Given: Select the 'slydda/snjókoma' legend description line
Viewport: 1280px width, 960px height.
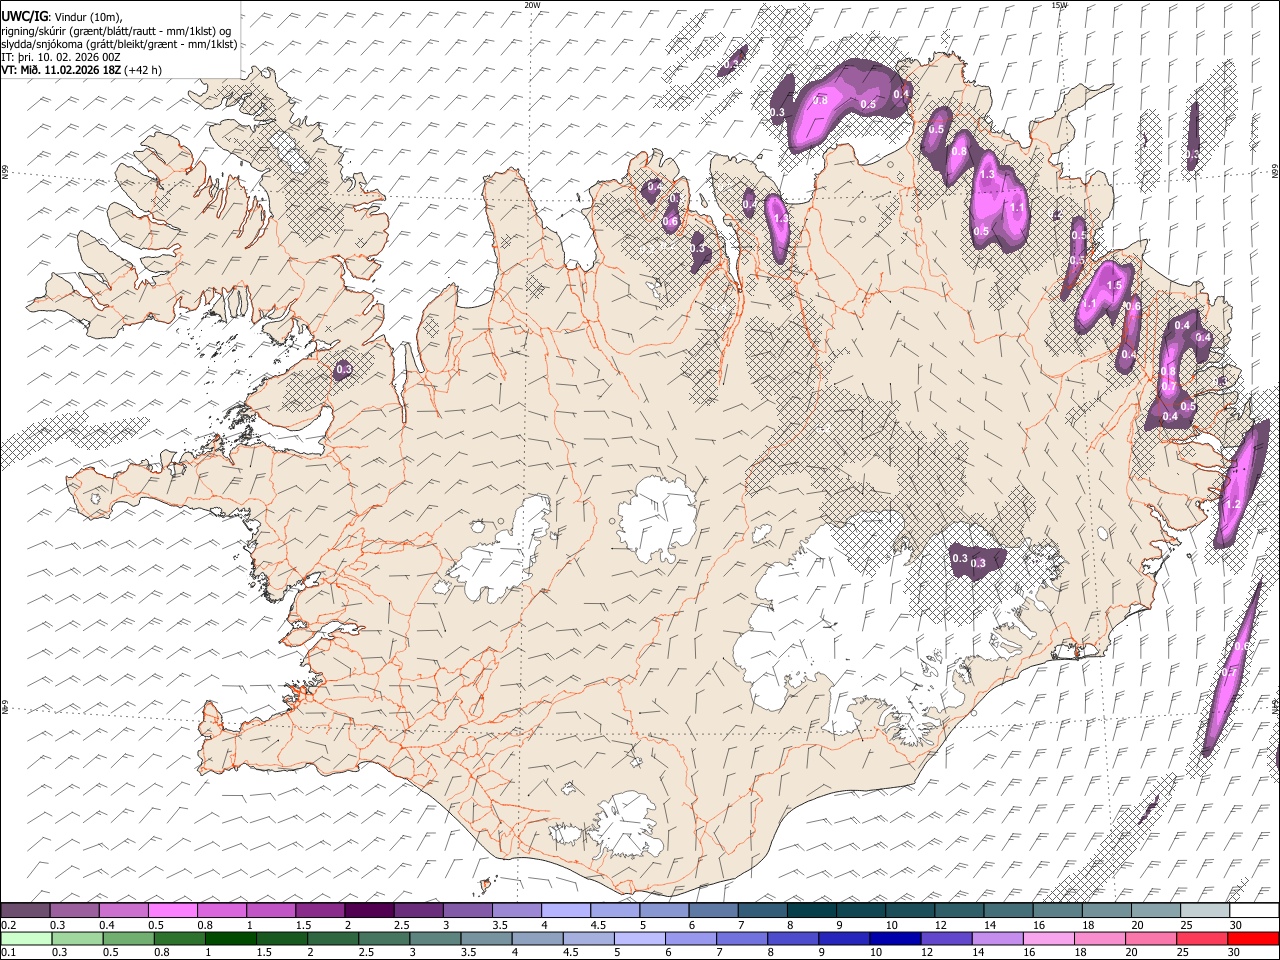Looking at the screenshot, I should (119, 43).
